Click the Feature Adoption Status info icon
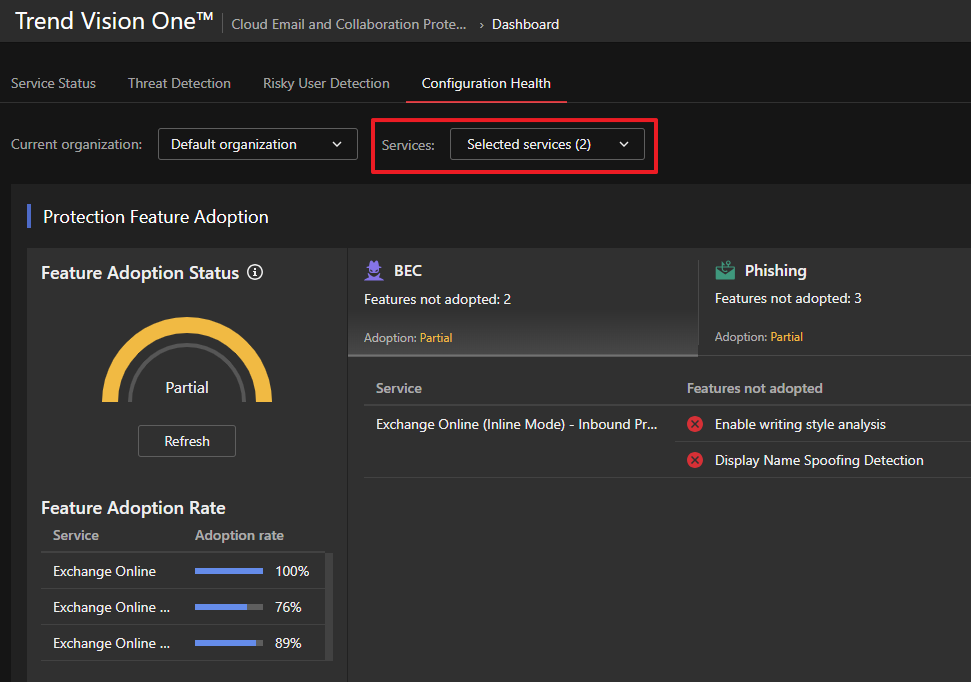 pos(255,273)
